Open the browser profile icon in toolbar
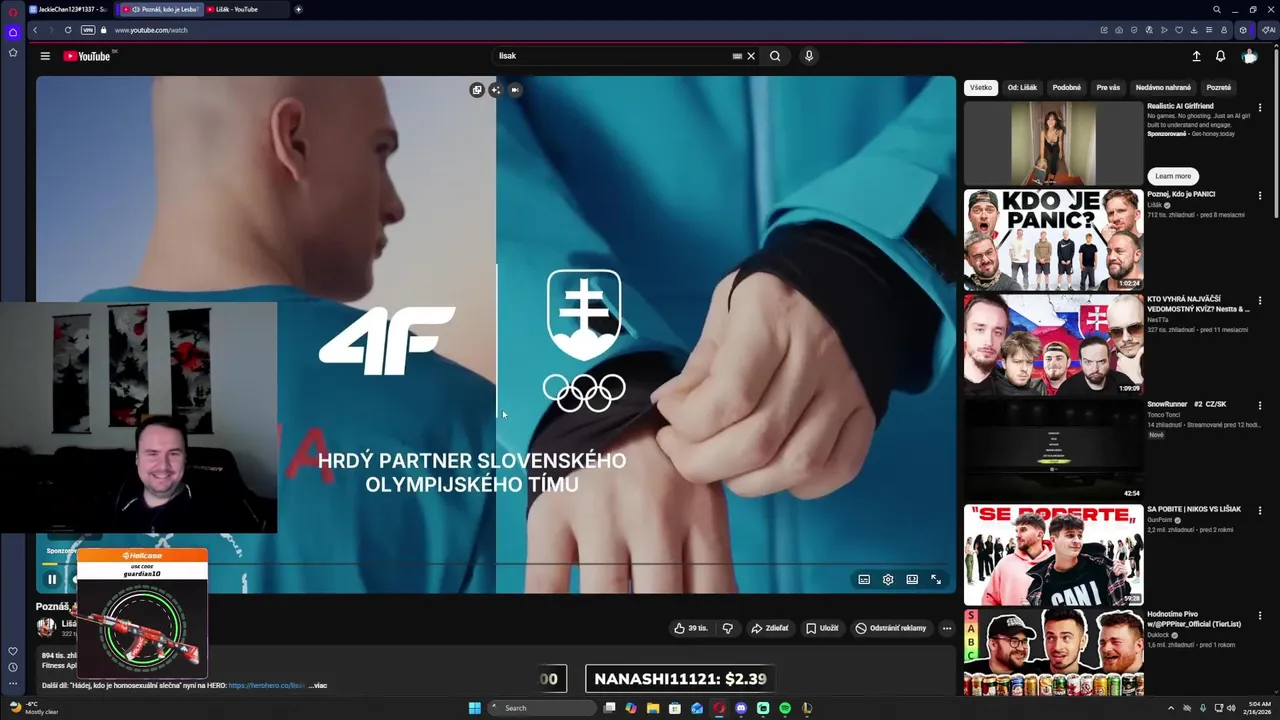1280x720 pixels. pyautogui.click(x=1223, y=30)
